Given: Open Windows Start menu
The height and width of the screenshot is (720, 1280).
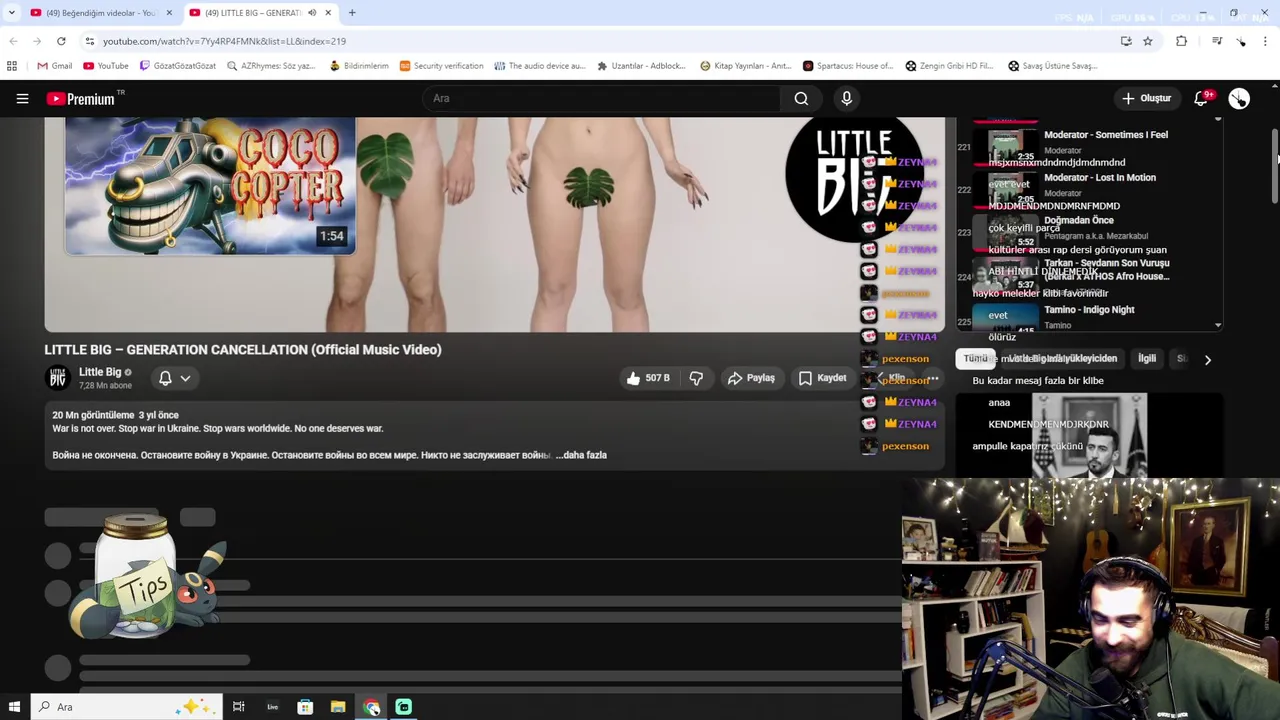Looking at the screenshot, I should click(14, 707).
